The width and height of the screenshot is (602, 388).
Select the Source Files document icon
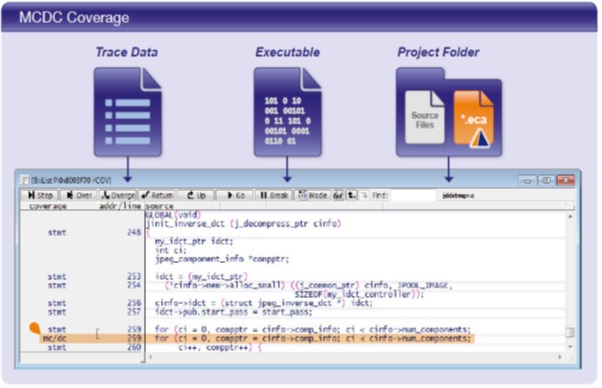tap(425, 117)
